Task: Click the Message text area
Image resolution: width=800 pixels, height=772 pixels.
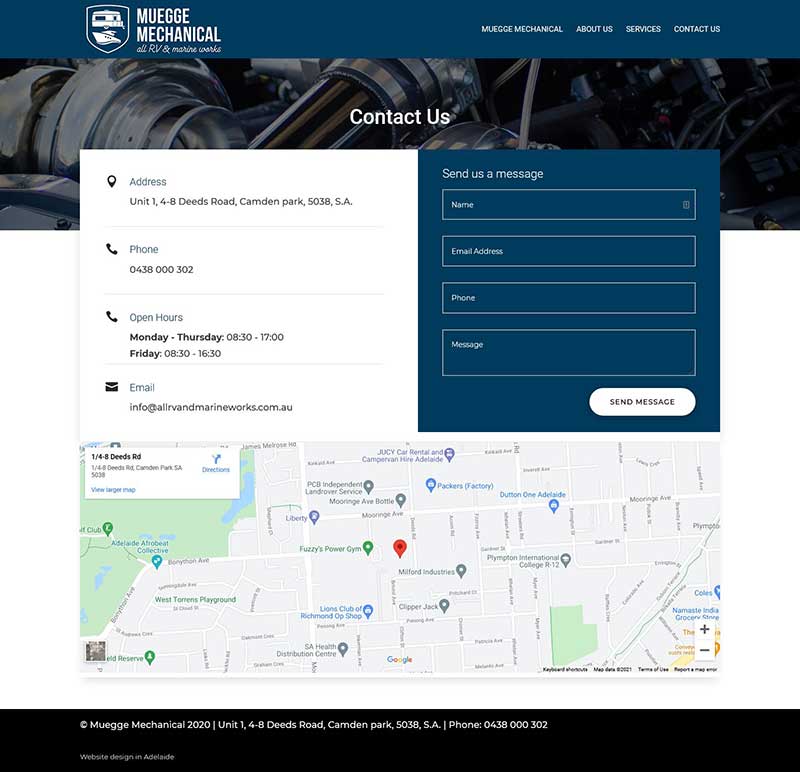Action: point(567,352)
